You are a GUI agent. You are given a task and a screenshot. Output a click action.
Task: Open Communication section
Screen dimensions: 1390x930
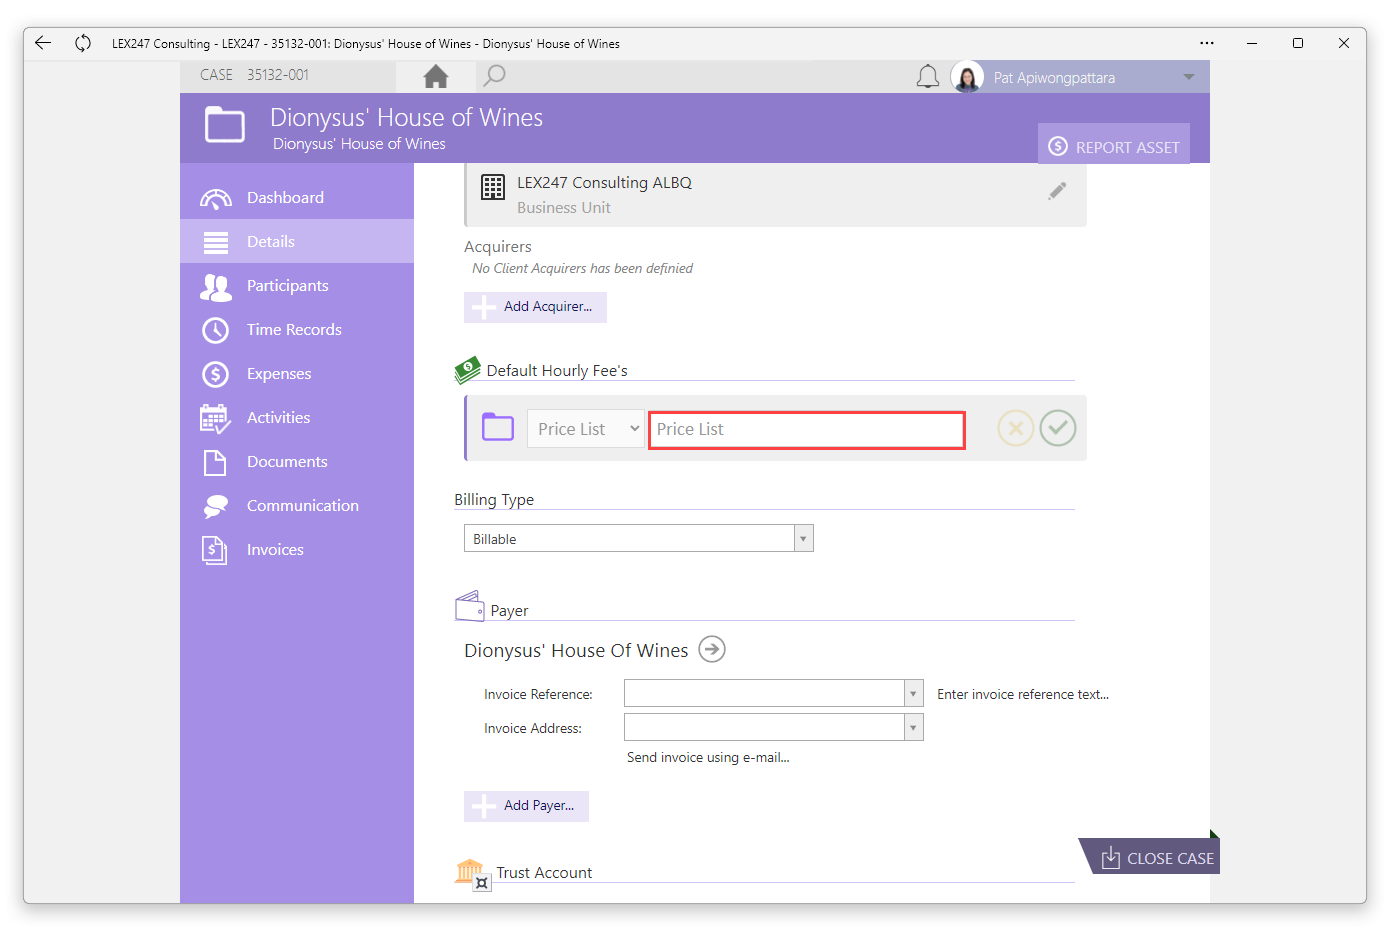tap(297, 506)
